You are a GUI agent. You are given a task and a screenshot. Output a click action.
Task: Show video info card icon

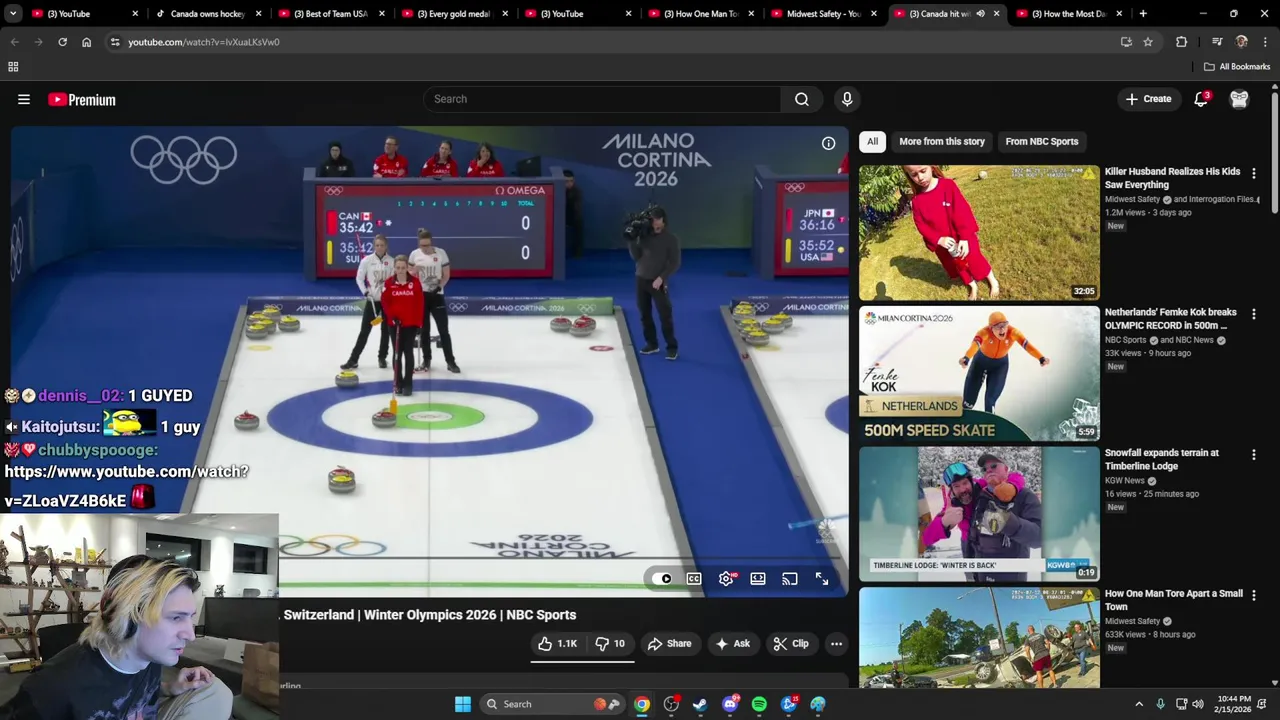(x=828, y=143)
